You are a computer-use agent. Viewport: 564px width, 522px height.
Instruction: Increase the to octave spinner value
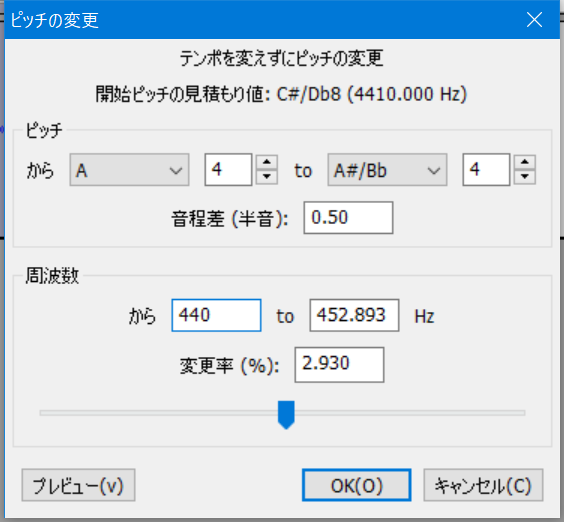click(x=525, y=162)
